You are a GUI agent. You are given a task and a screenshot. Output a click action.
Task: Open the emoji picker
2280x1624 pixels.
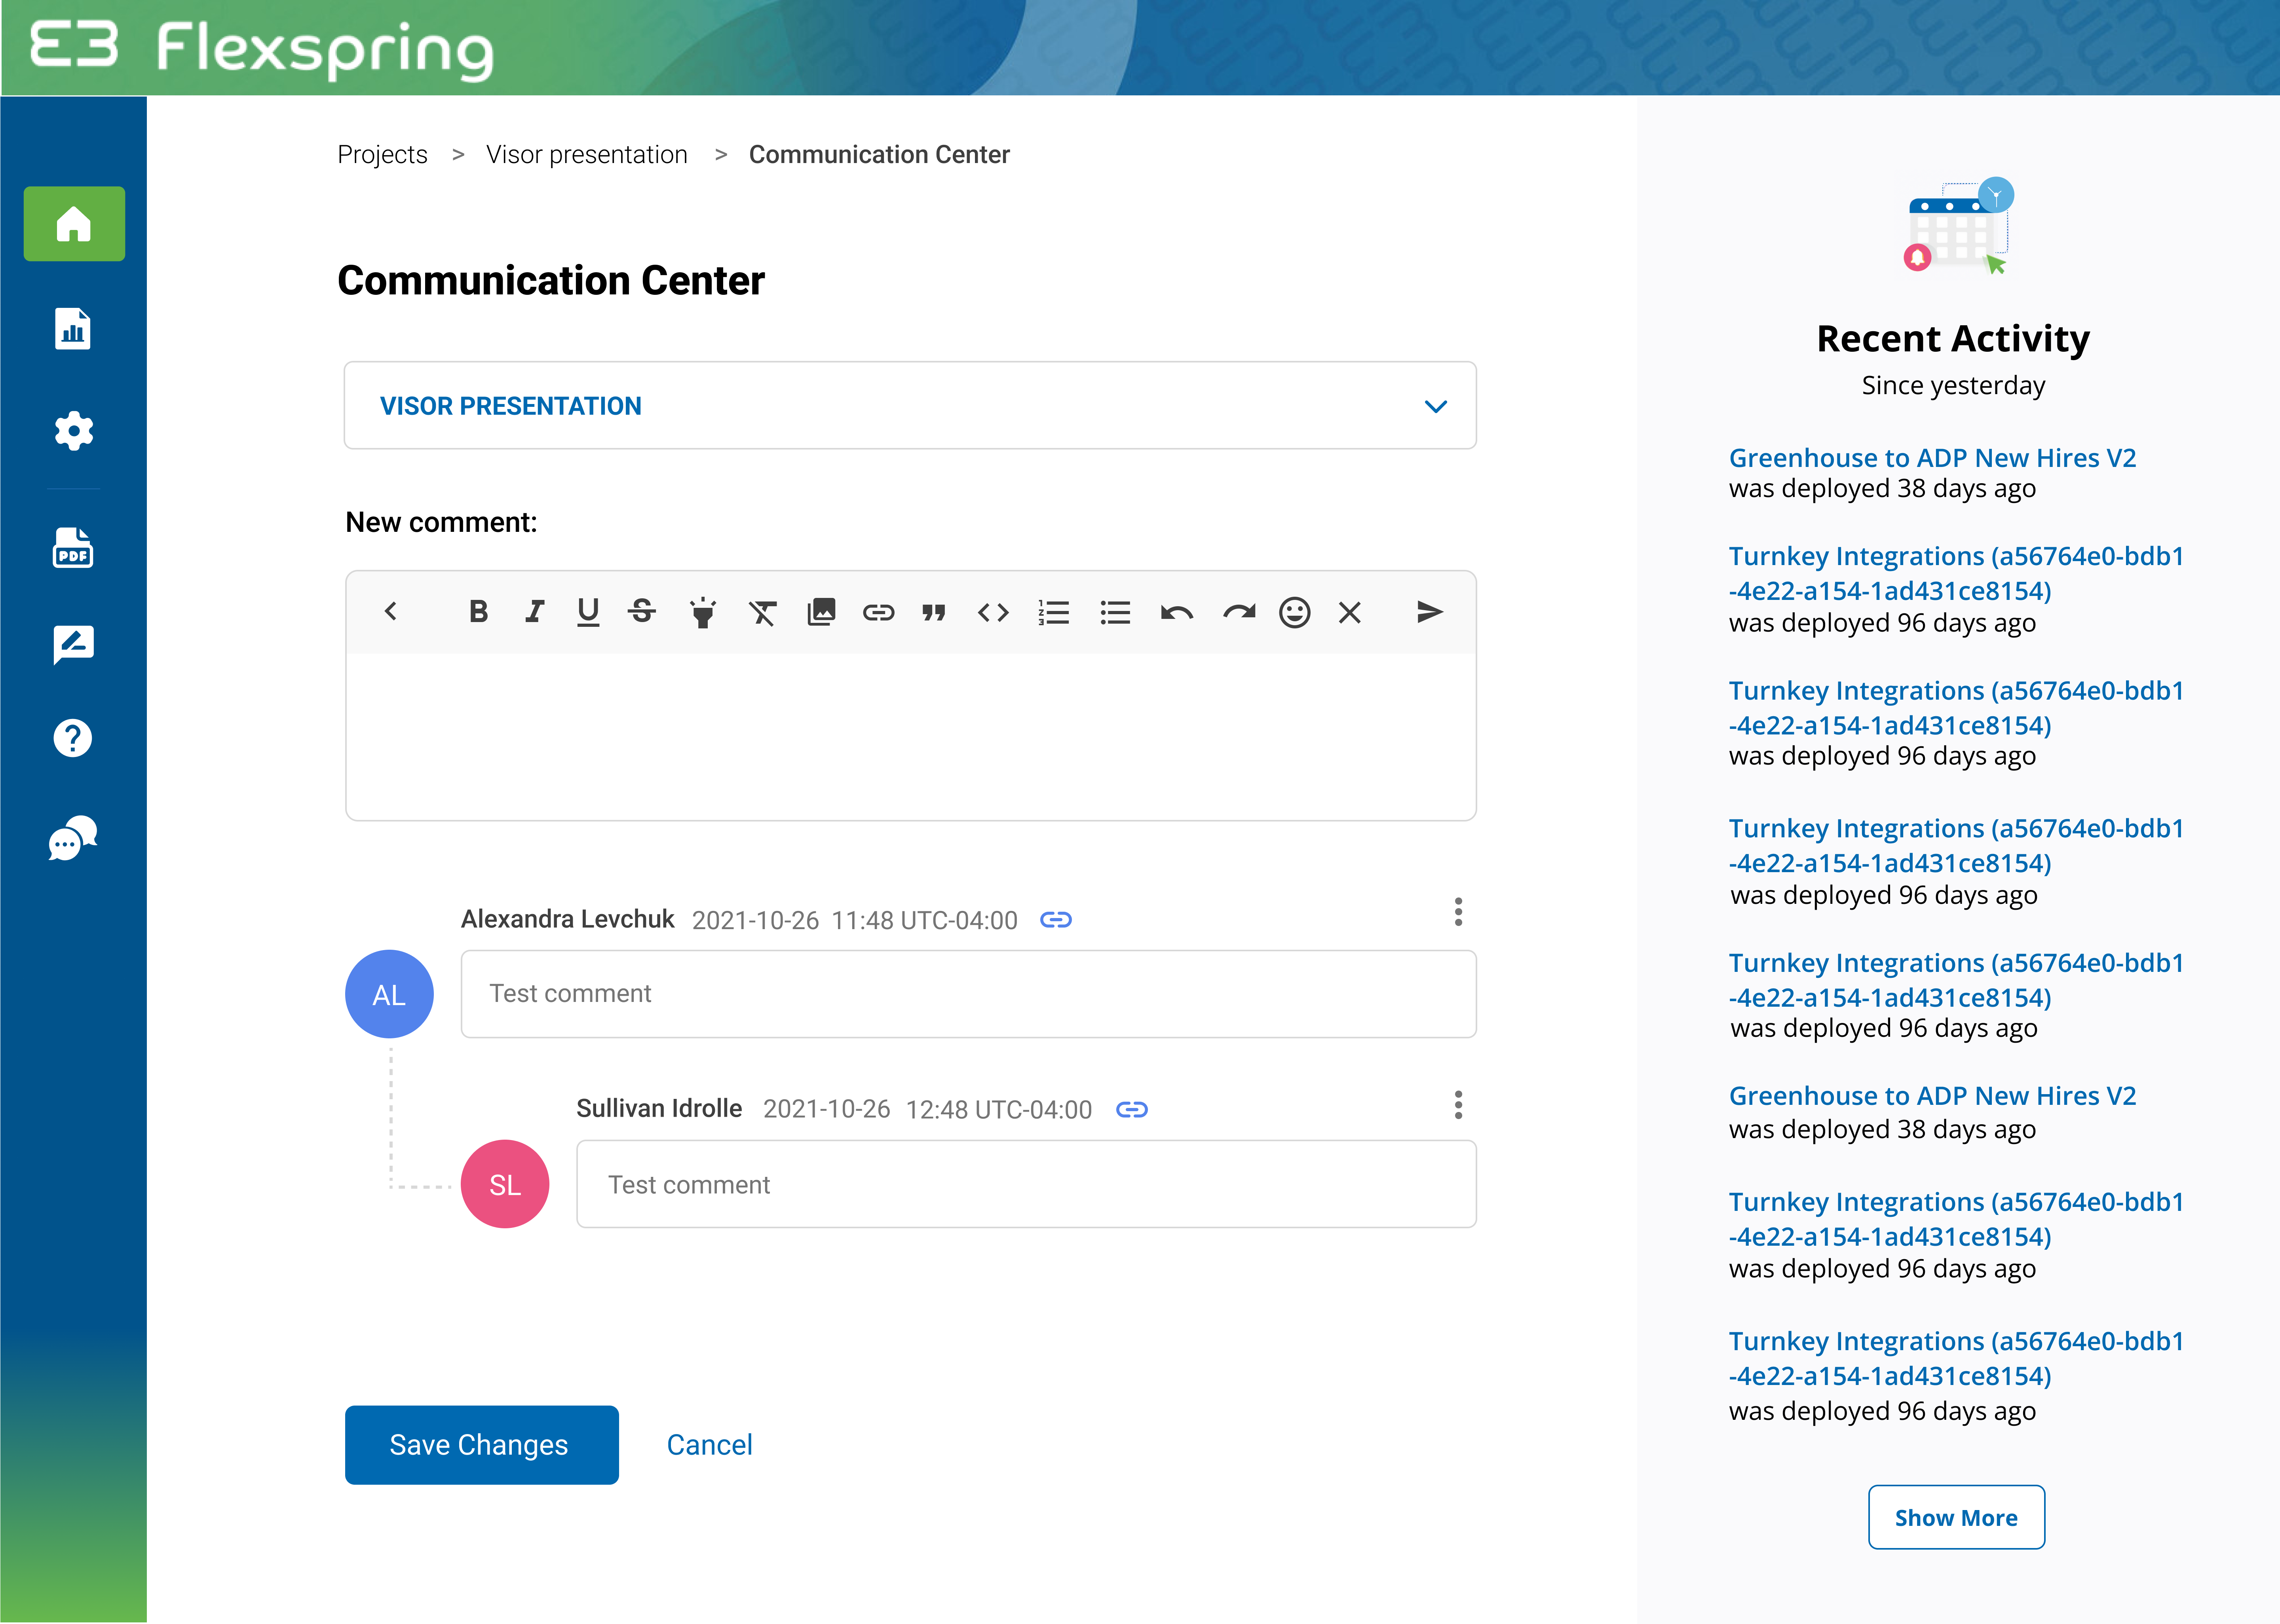click(x=1295, y=612)
